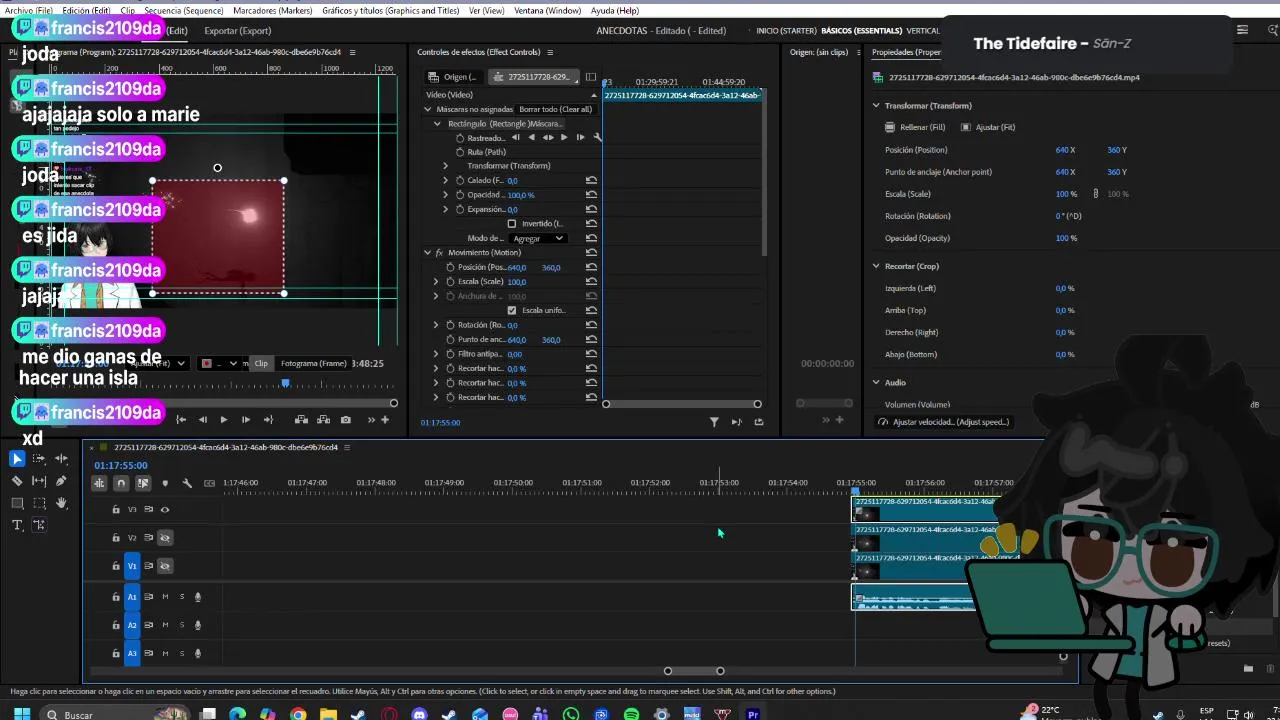Voice-over record microphone on track A1
This screenshot has height=720, width=1280.
(x=198, y=597)
